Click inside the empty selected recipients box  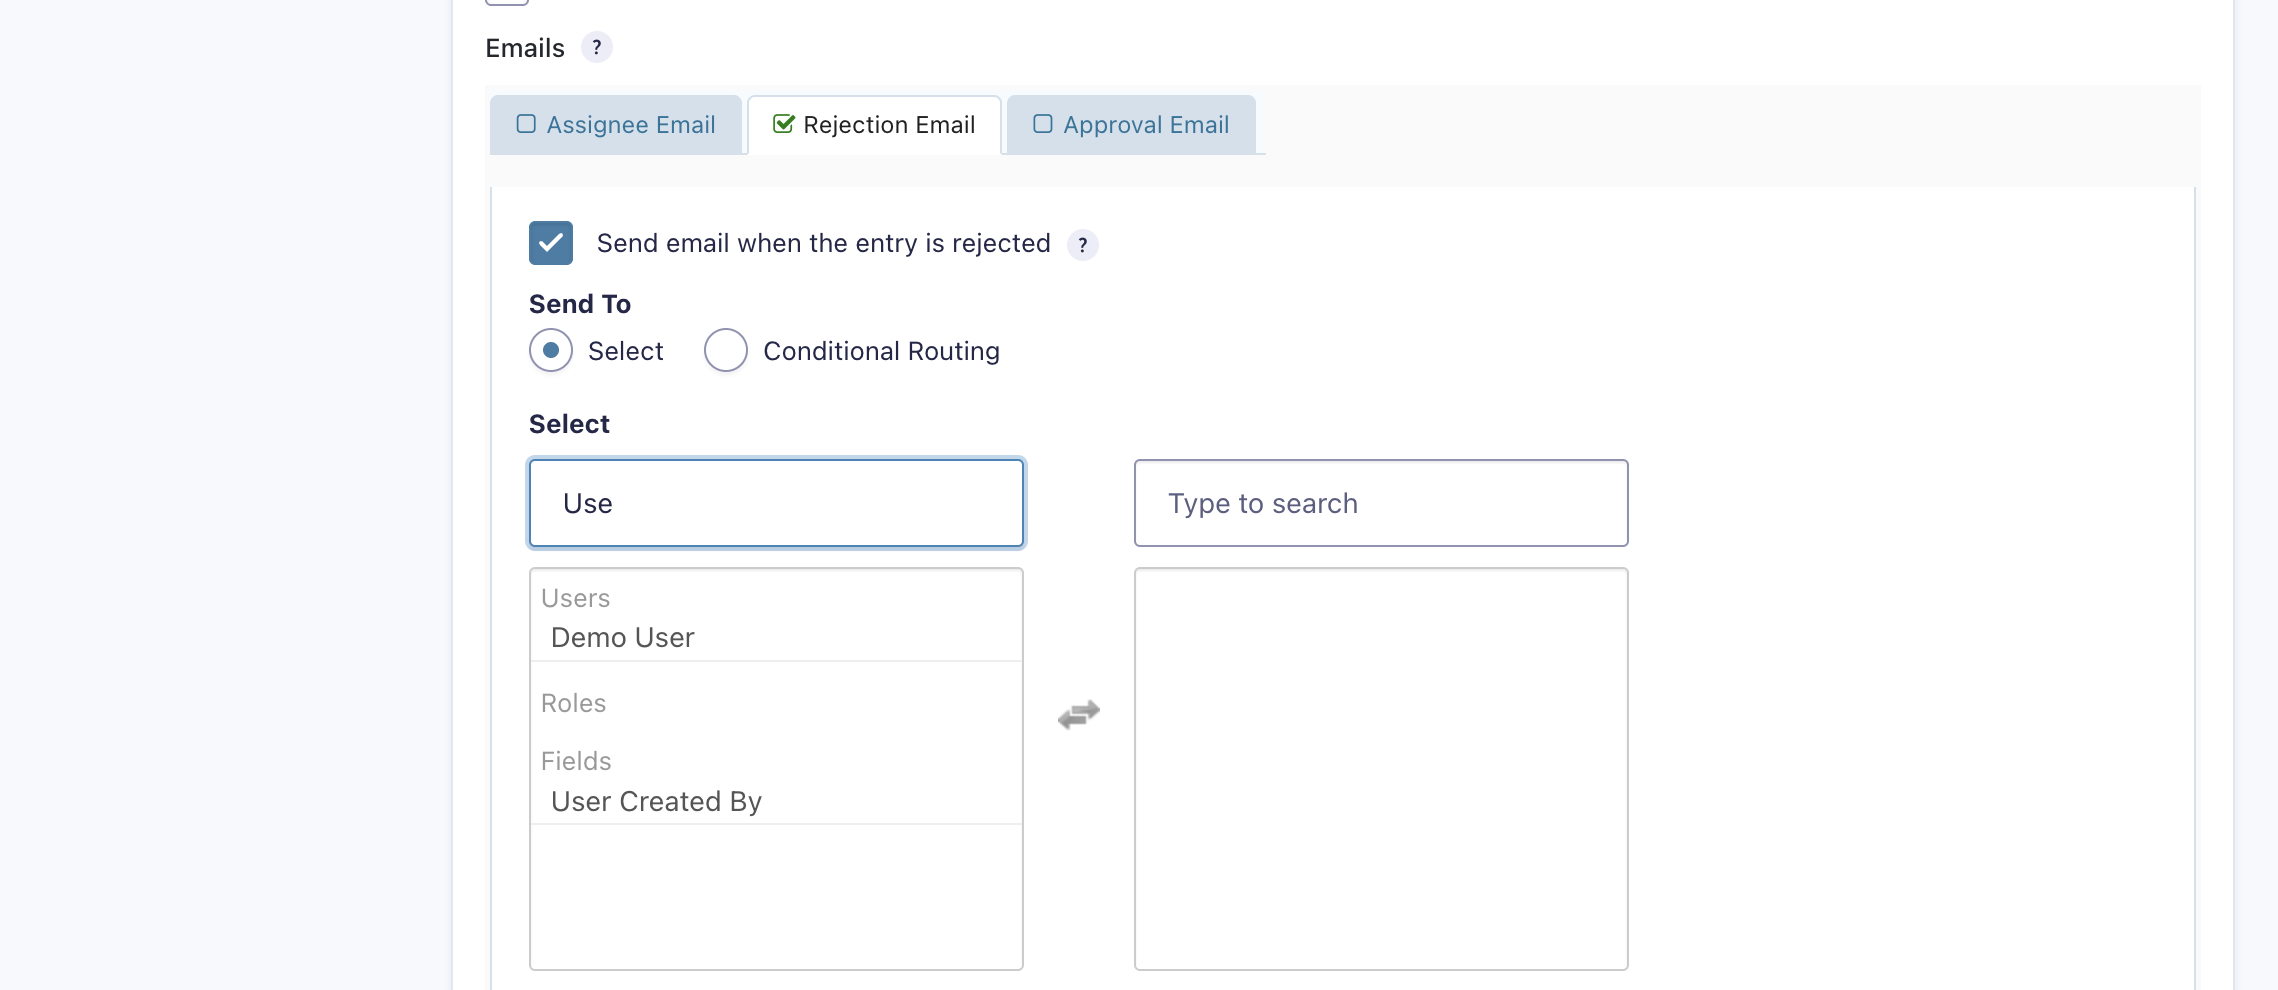click(x=1380, y=768)
